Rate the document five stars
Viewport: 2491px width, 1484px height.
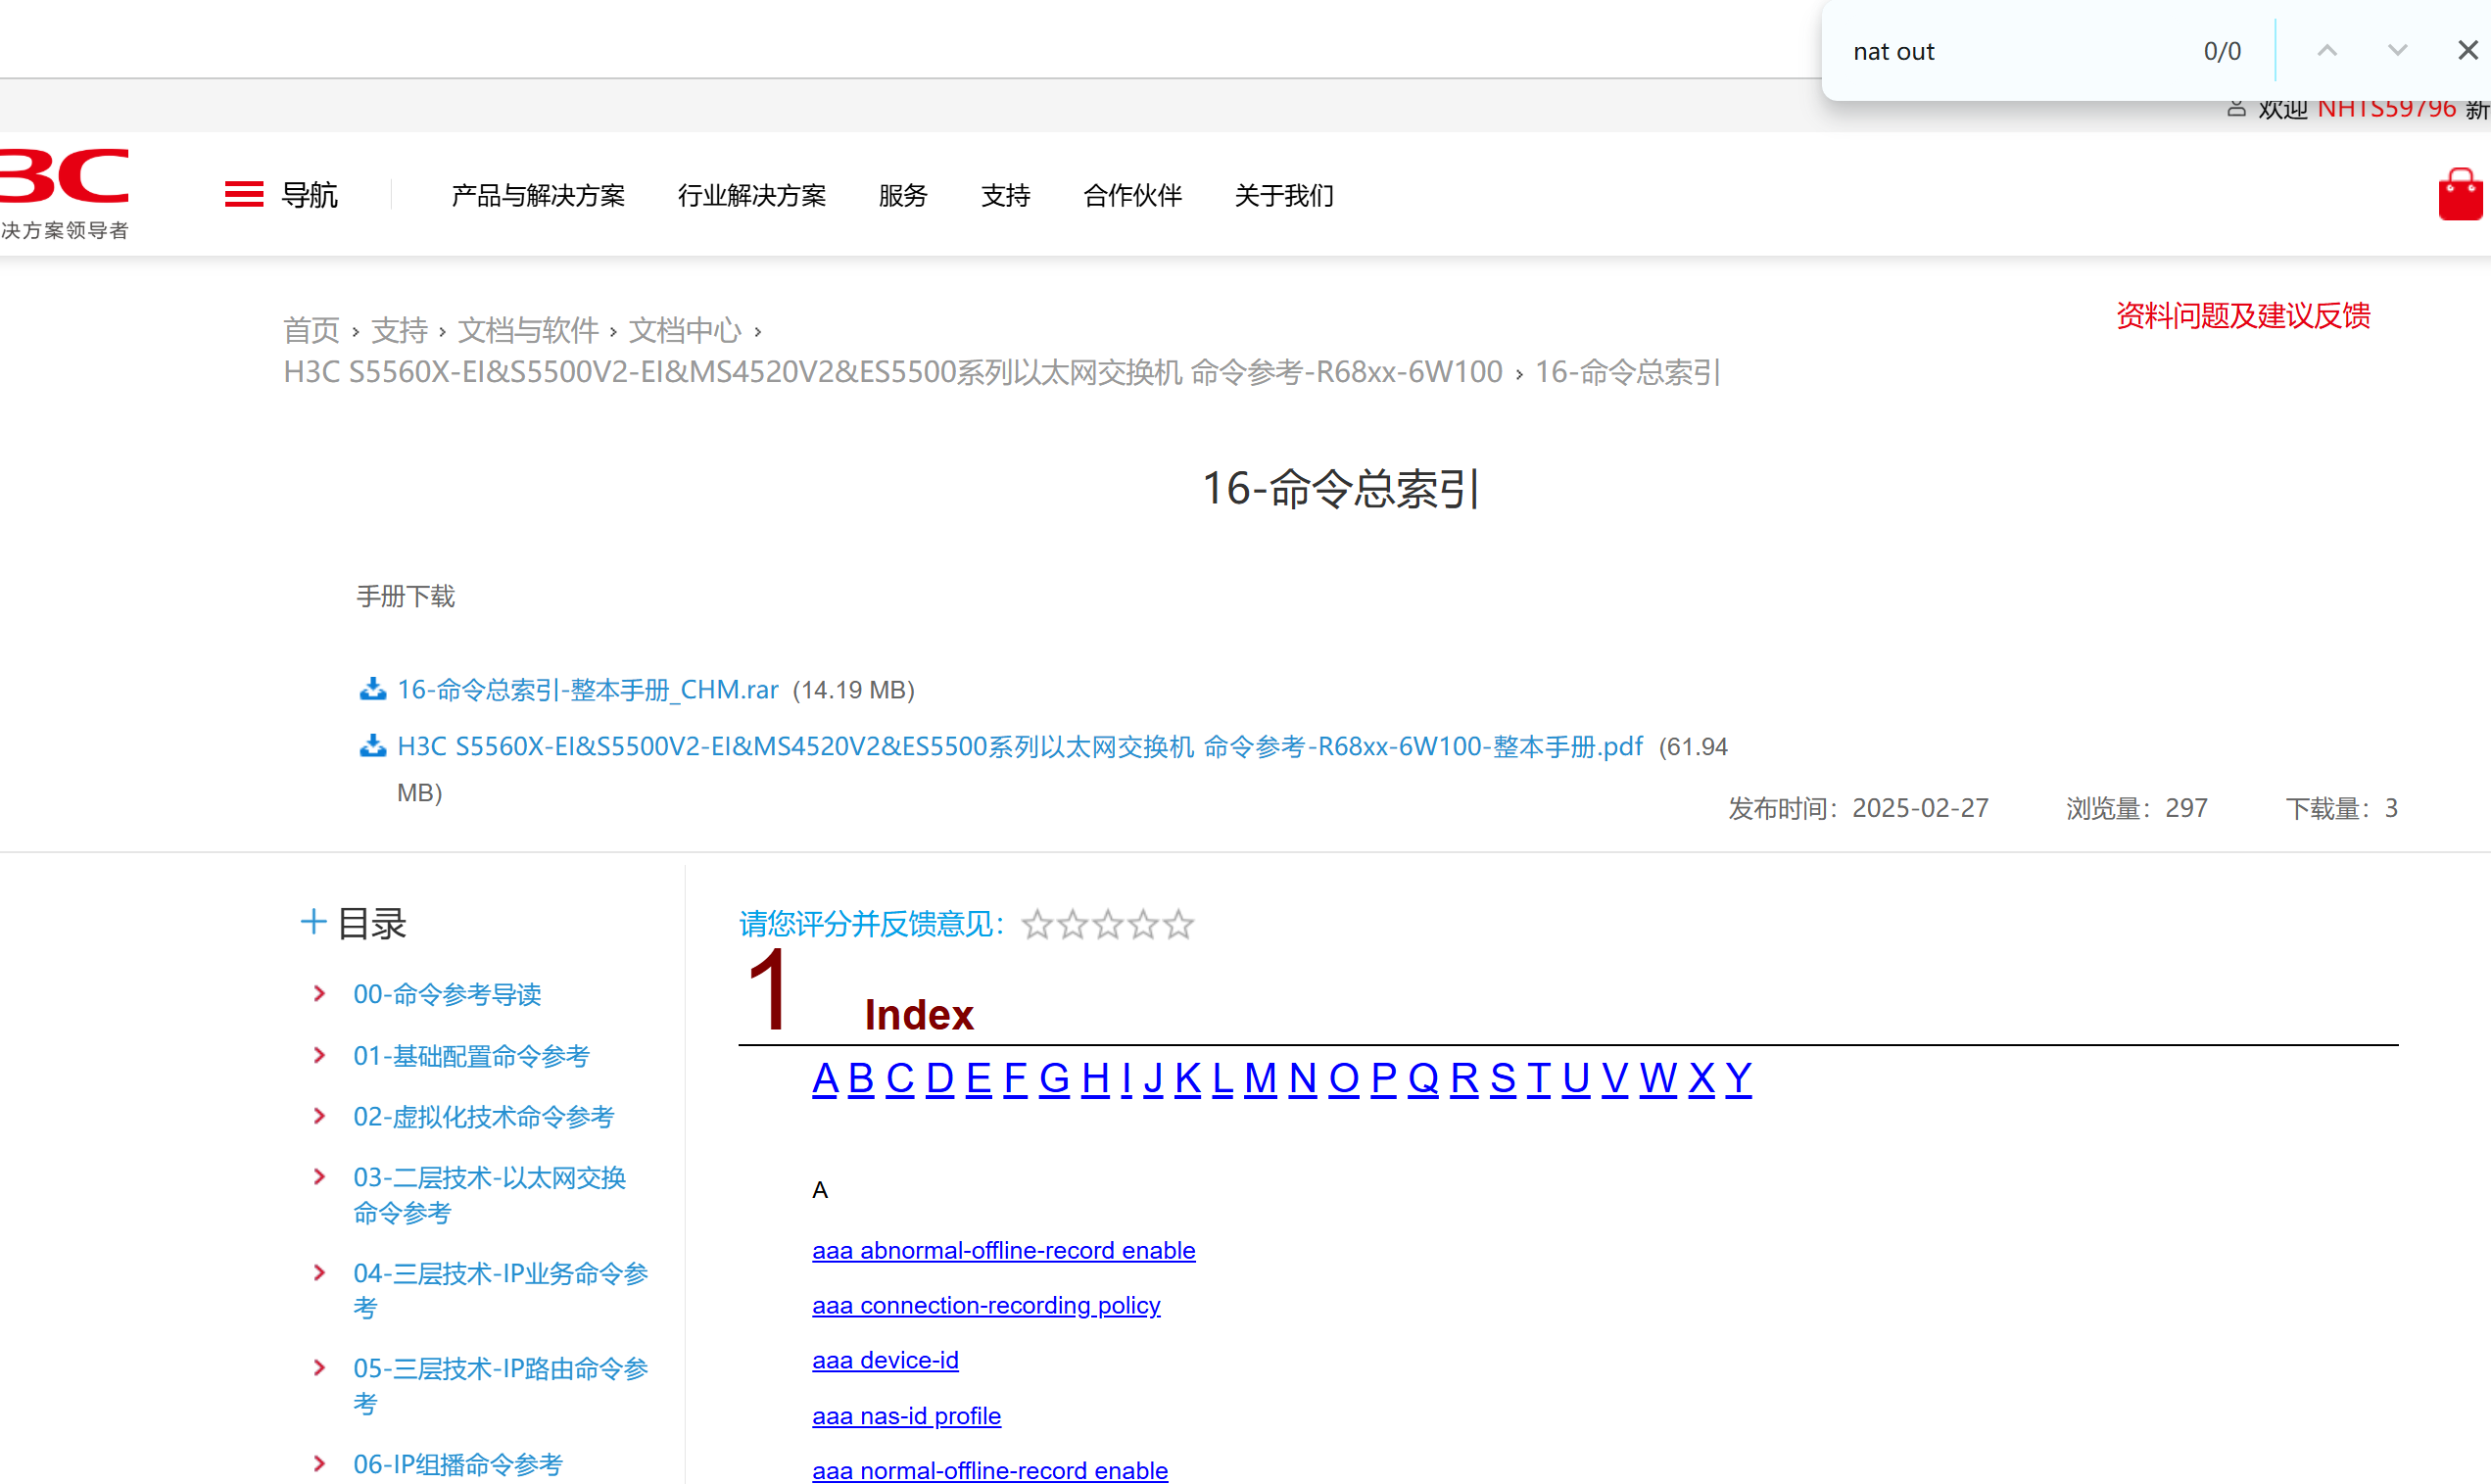point(1179,925)
